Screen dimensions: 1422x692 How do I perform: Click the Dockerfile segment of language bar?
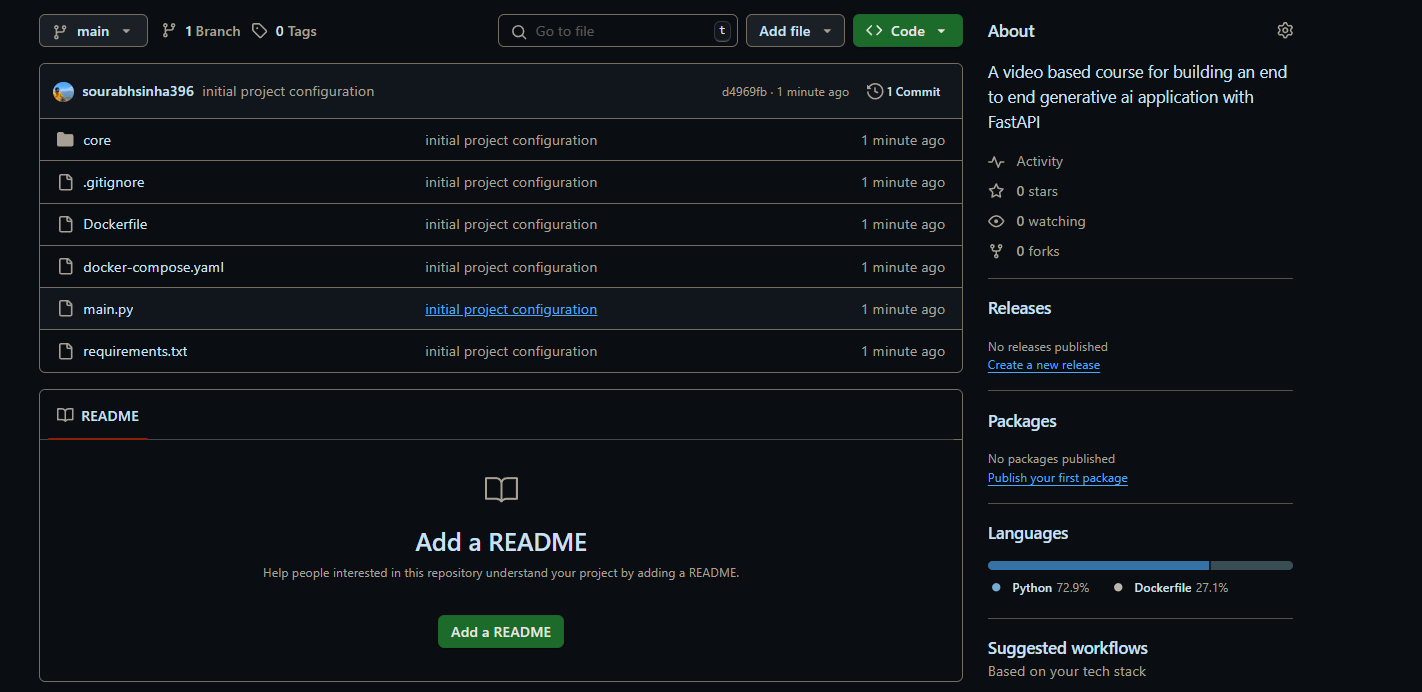coord(1252,565)
